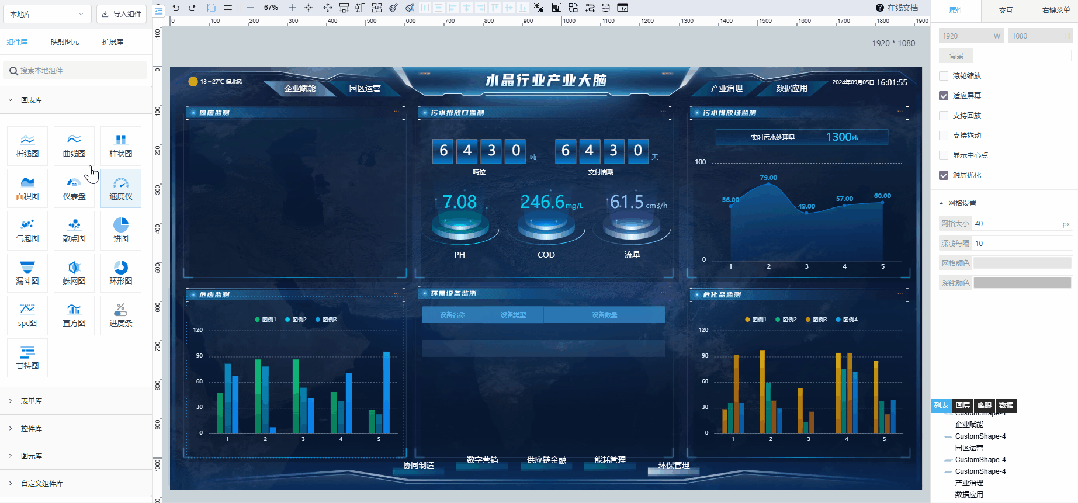The height and width of the screenshot is (503, 1078).
Task: Zoom out using the minus toolbar icon
Action: (250, 7)
